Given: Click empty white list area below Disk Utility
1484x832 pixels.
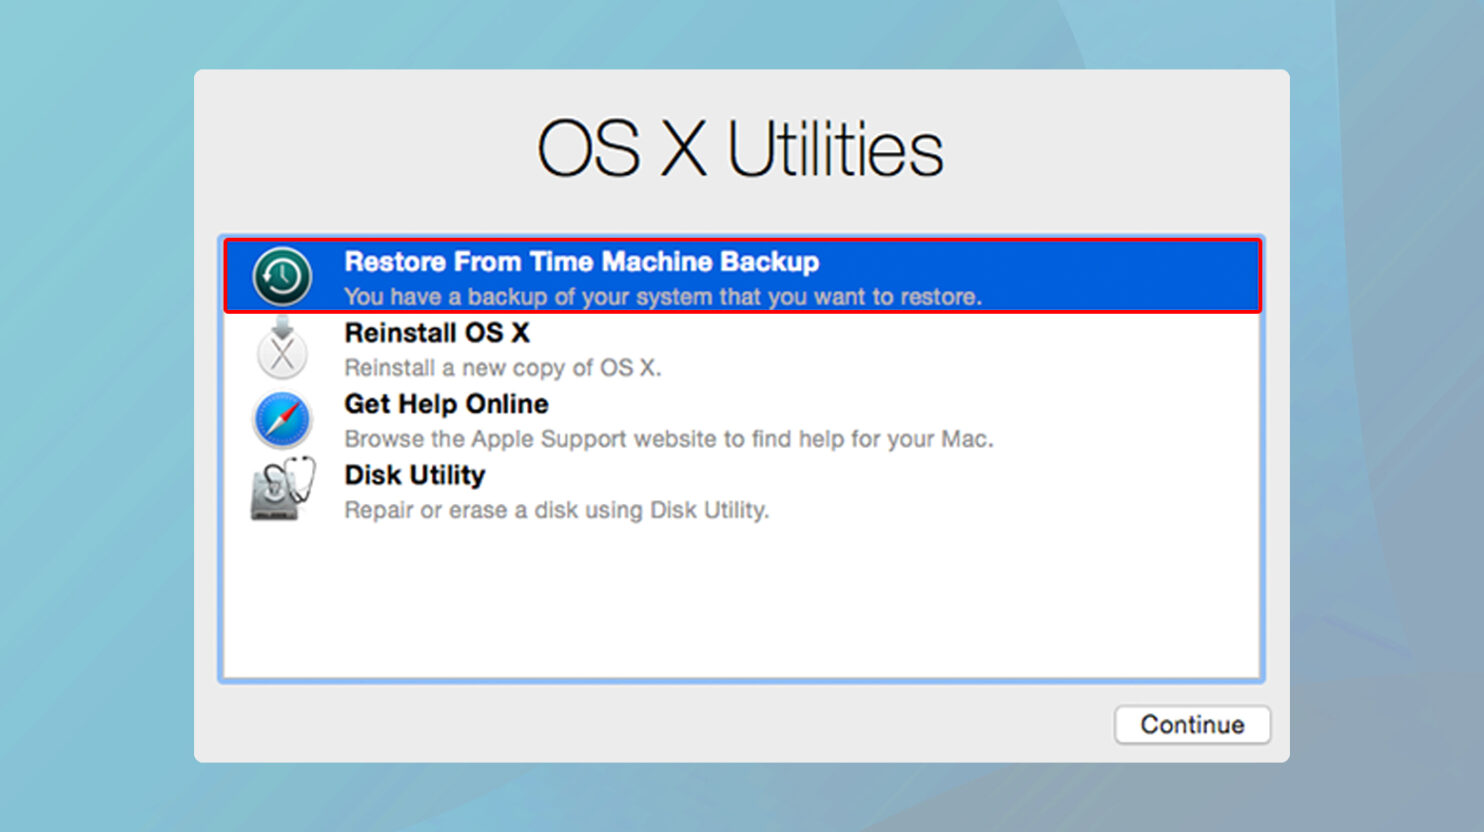Looking at the screenshot, I should click(740, 600).
